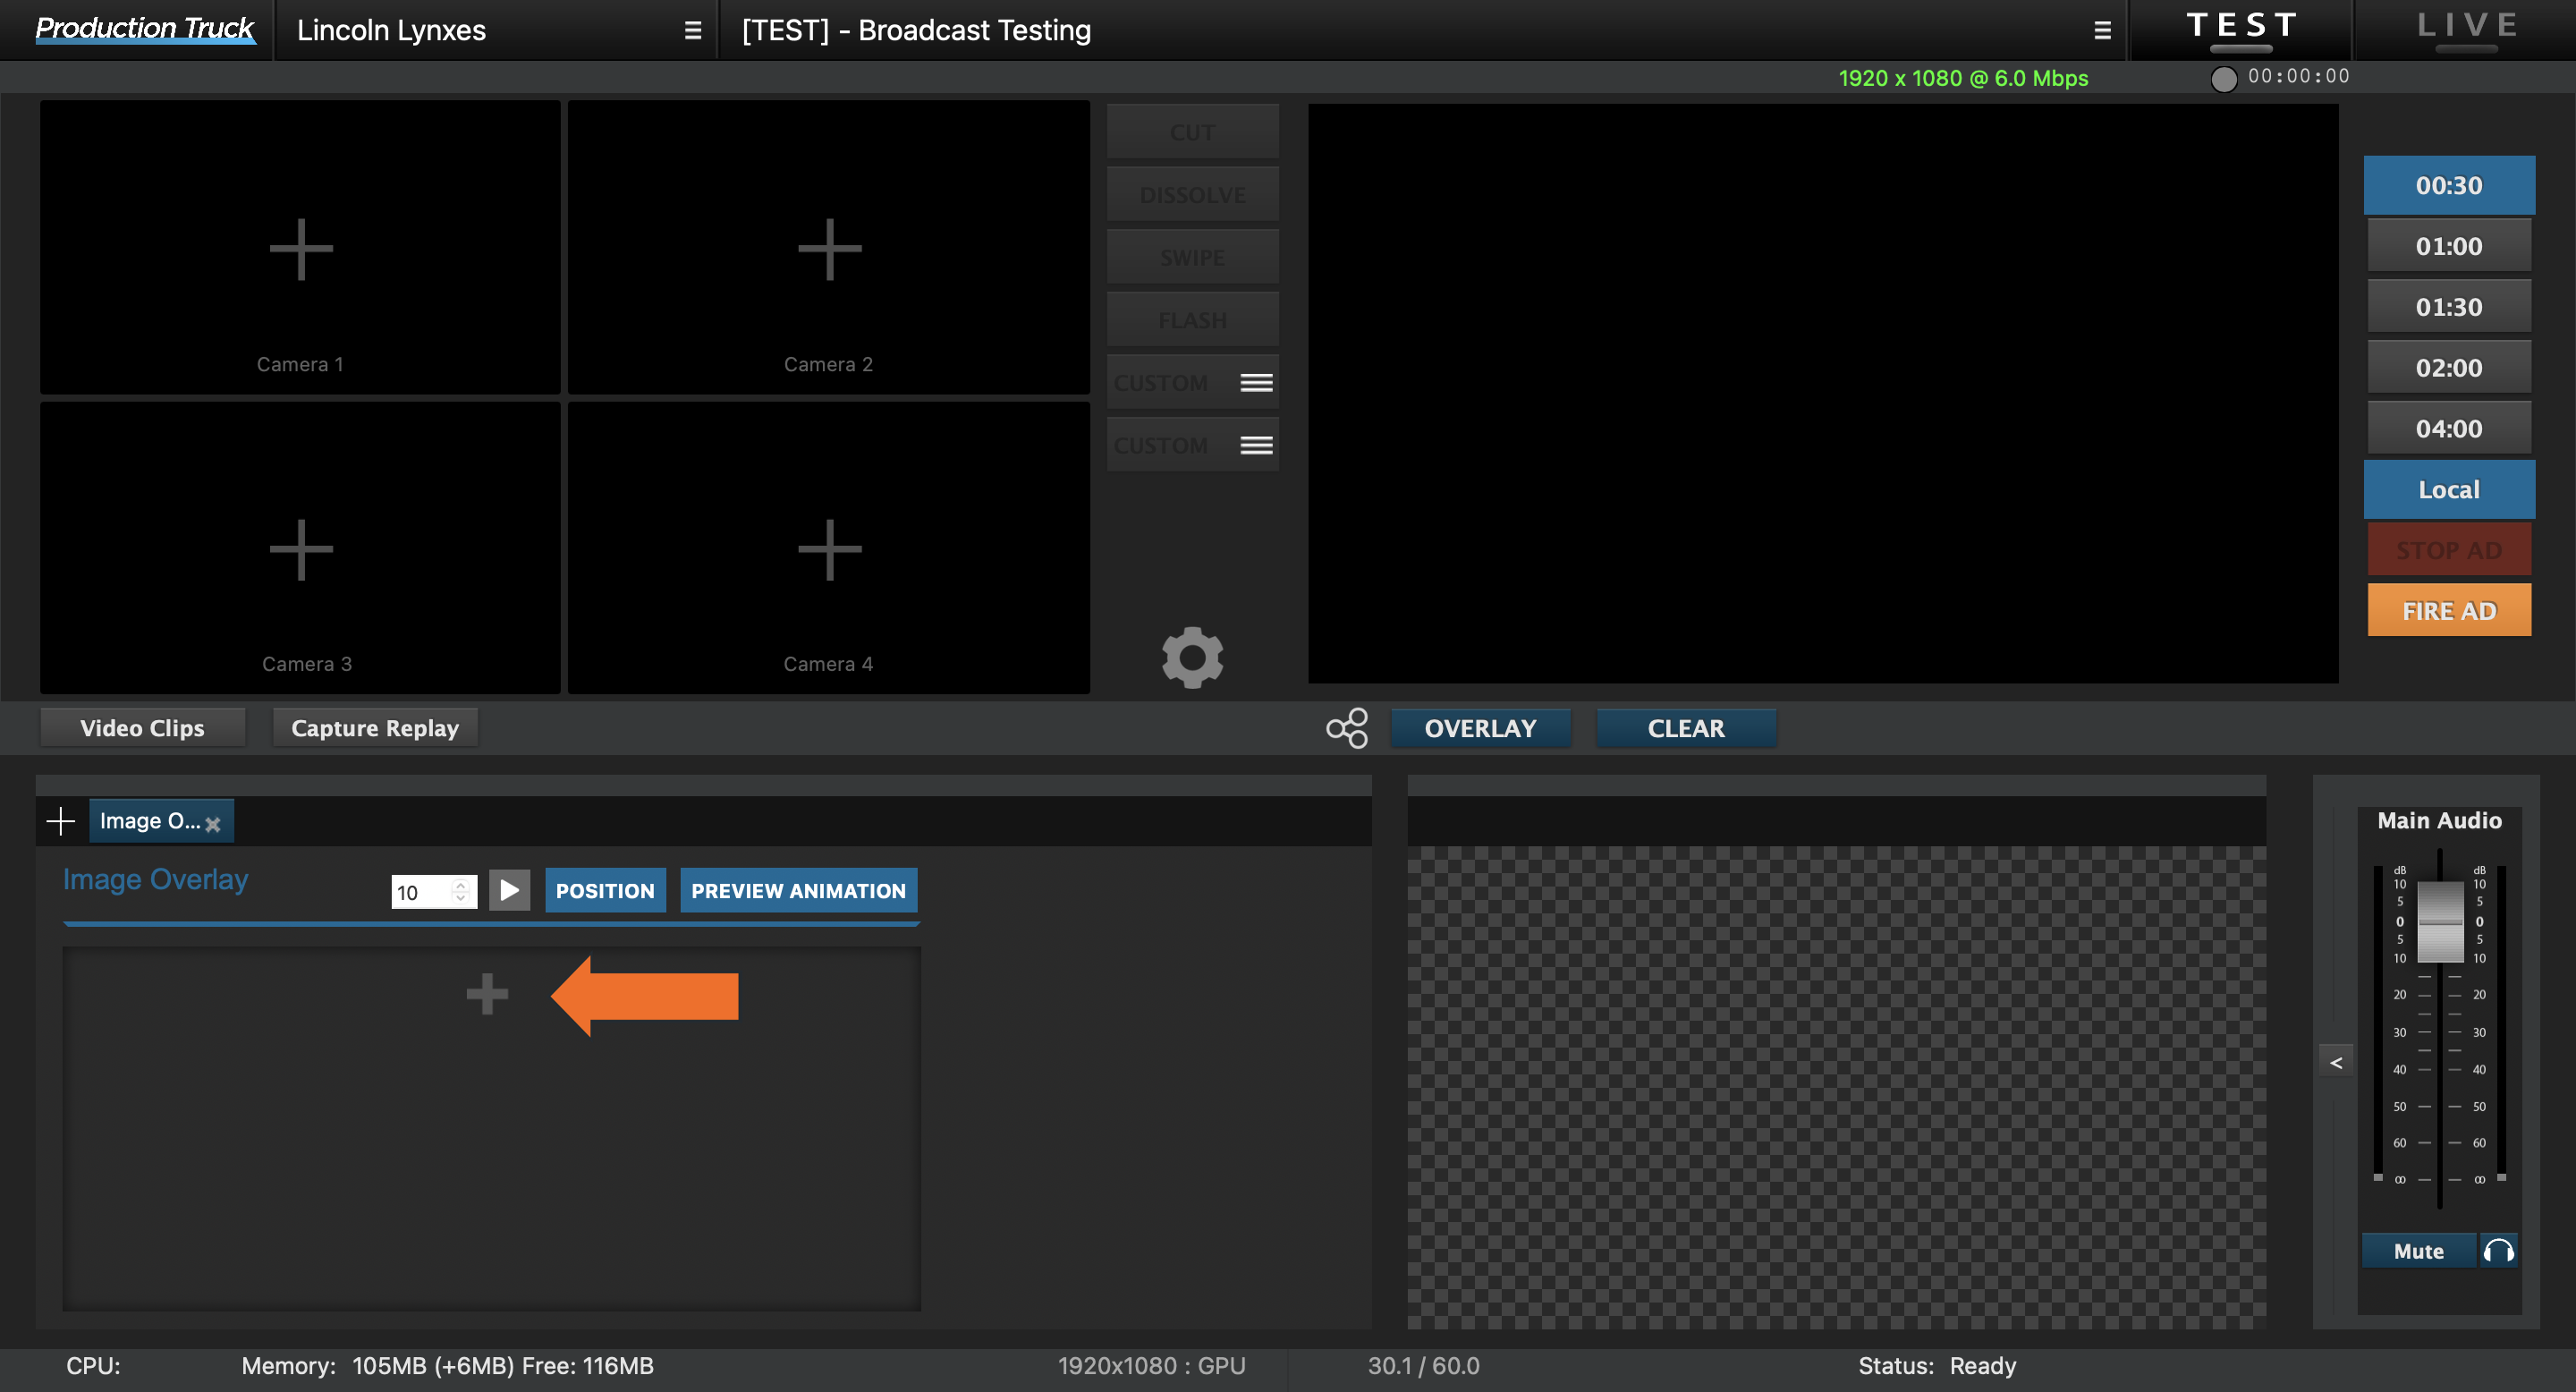Switch to LIVE mode
This screenshot has width=2576, height=1392.
tap(2466, 29)
